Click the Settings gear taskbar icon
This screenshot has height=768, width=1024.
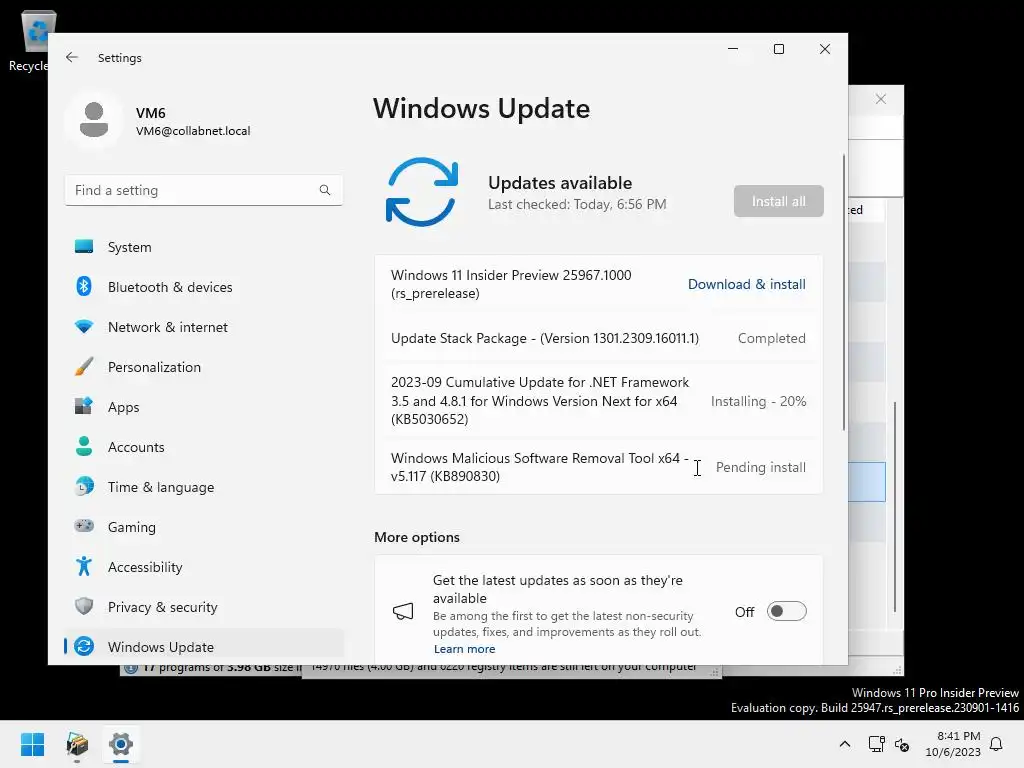click(x=121, y=744)
